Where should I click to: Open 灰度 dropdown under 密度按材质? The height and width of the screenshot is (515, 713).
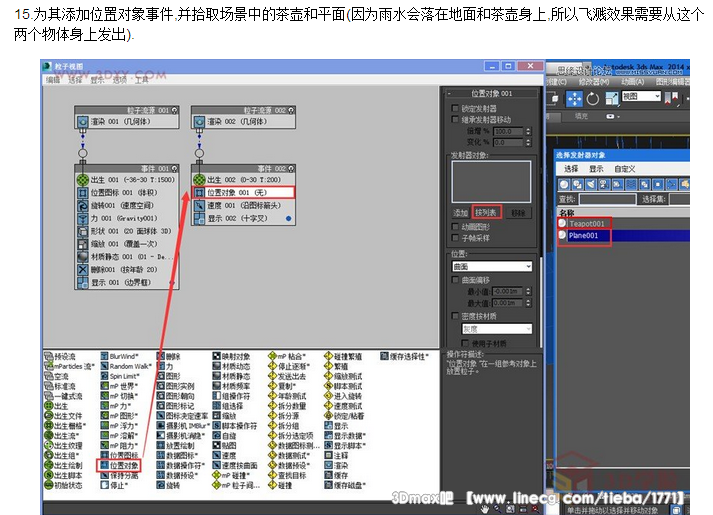(x=497, y=329)
